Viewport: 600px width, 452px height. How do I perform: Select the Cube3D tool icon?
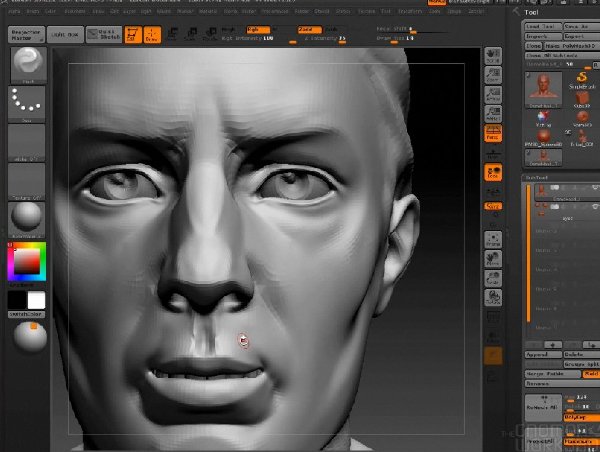pos(582,100)
